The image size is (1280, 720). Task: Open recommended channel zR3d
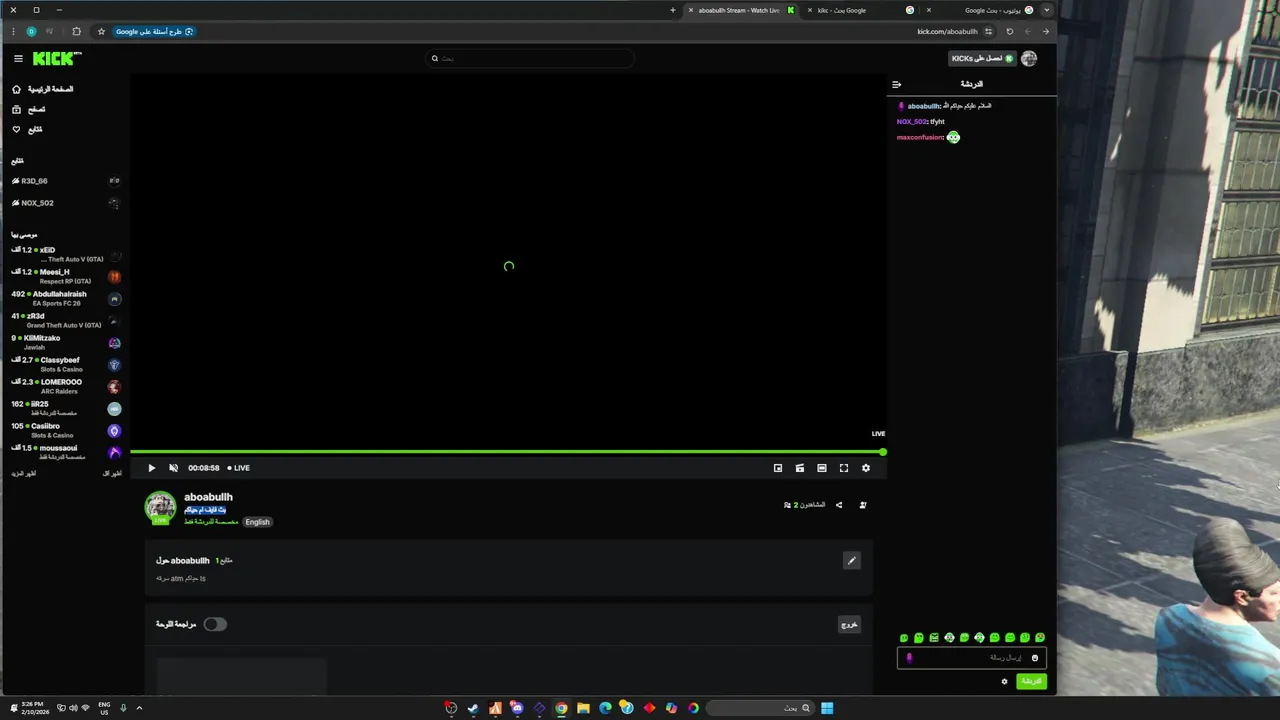[65, 320]
